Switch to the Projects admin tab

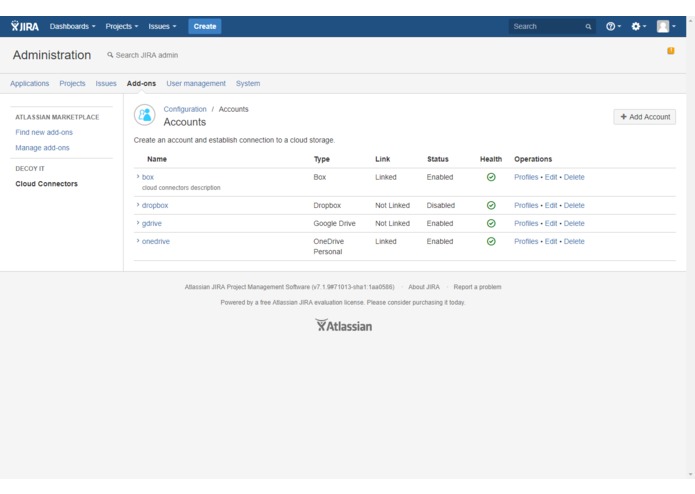(x=72, y=83)
